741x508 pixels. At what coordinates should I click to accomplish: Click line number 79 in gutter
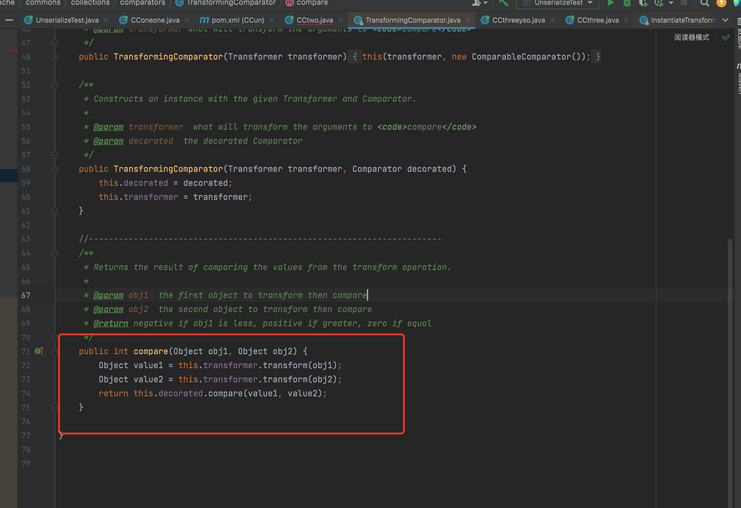tap(26, 464)
